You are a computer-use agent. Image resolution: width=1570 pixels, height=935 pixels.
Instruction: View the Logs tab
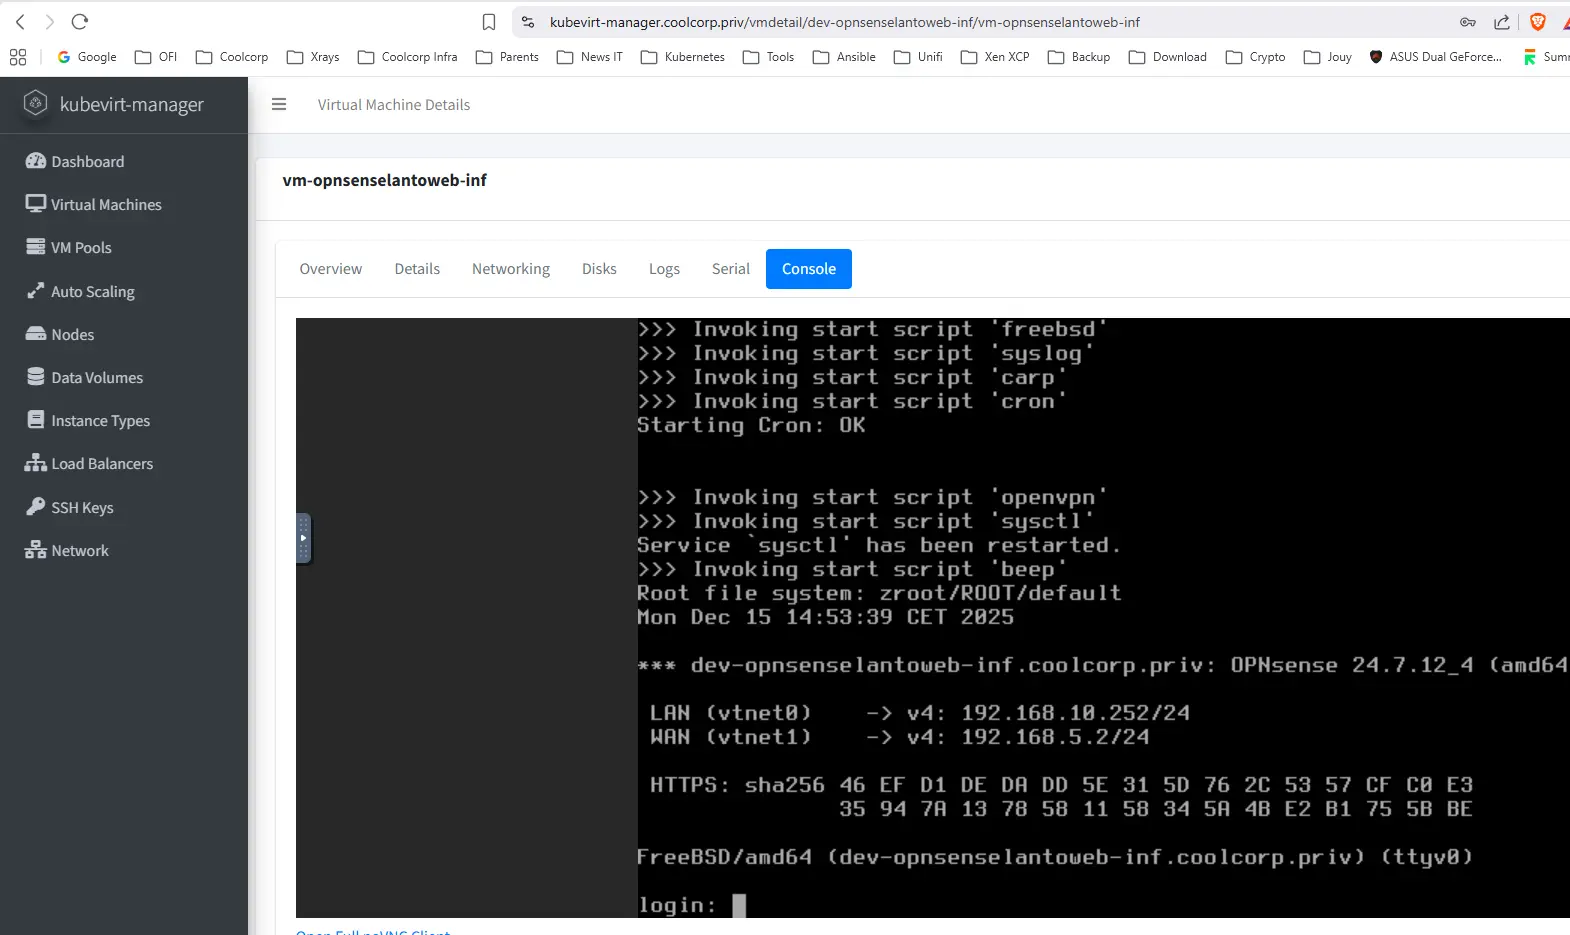(664, 269)
